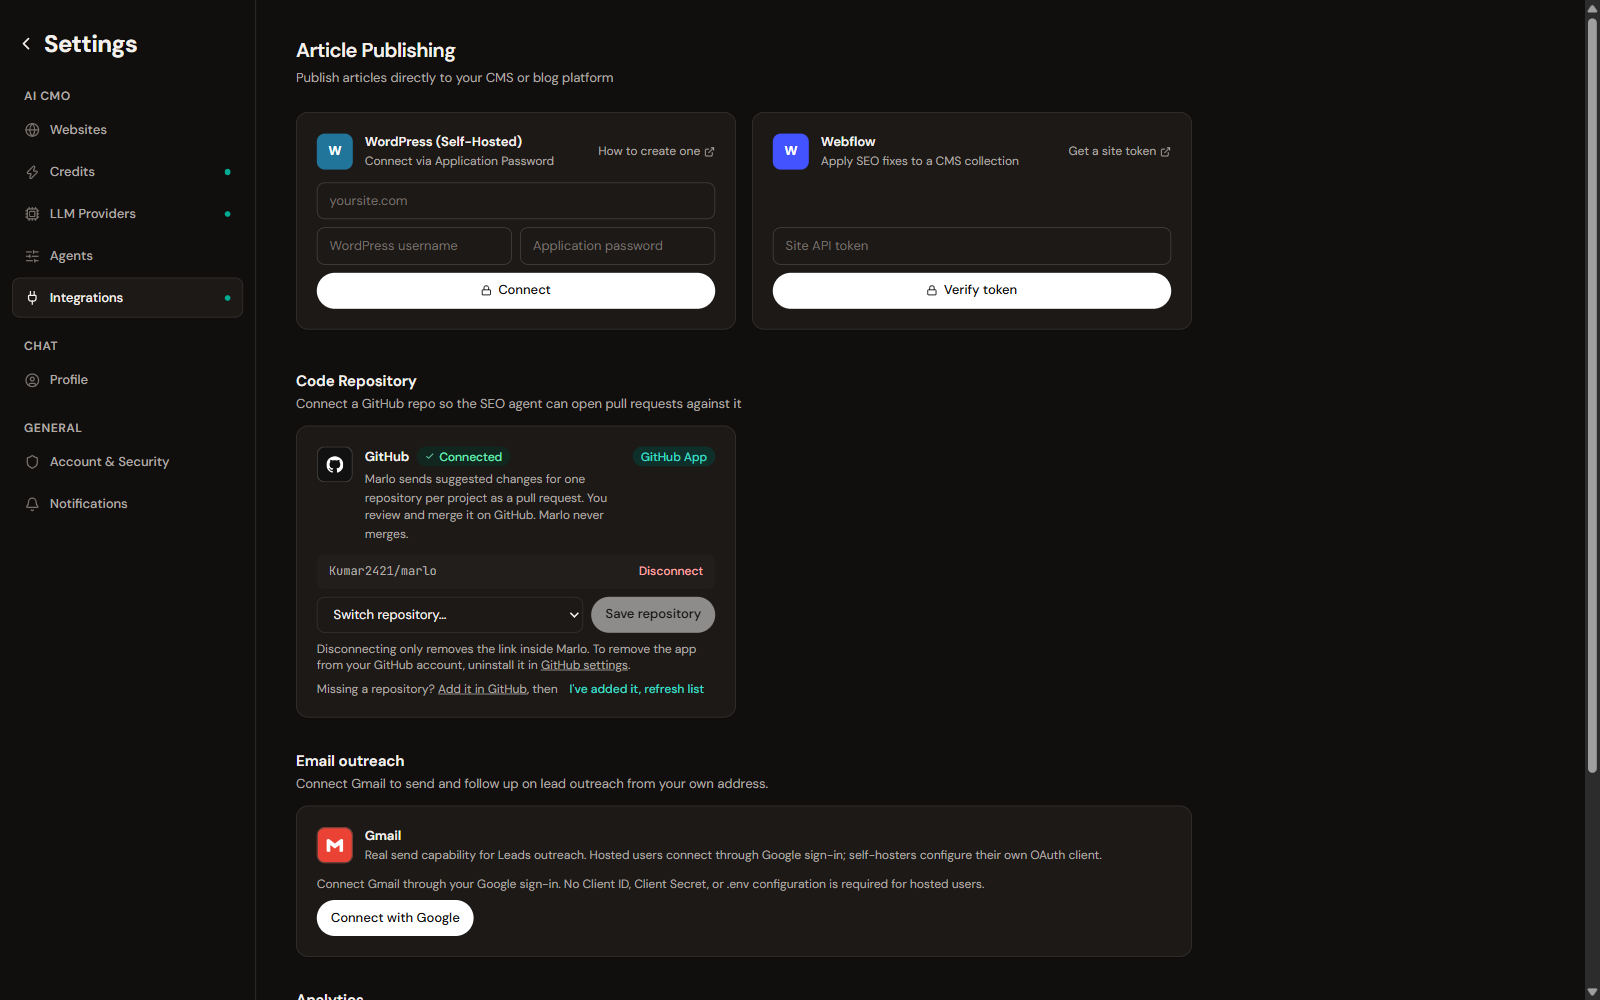
Task: Click the Profile user icon
Action: coord(32,380)
